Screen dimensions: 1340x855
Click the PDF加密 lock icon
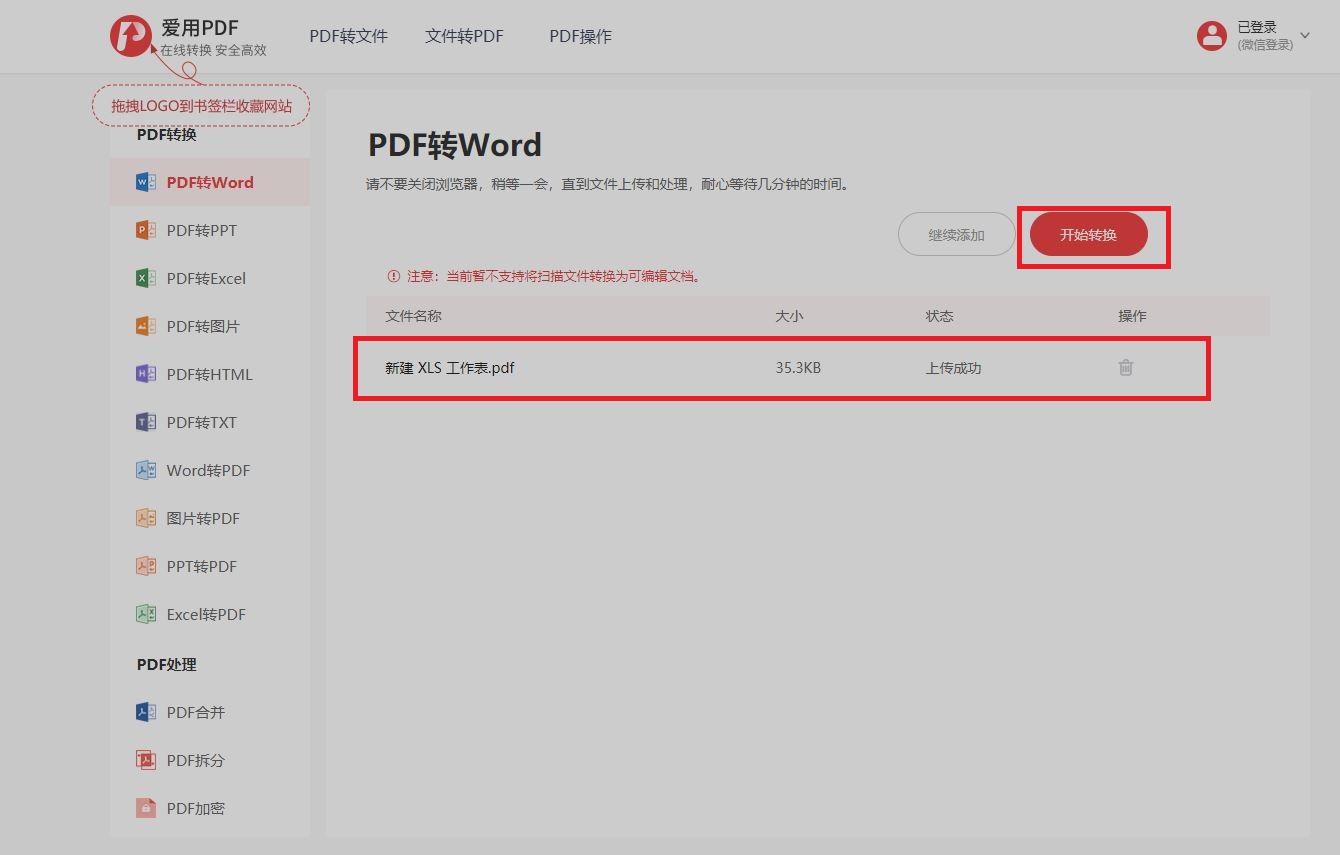146,808
